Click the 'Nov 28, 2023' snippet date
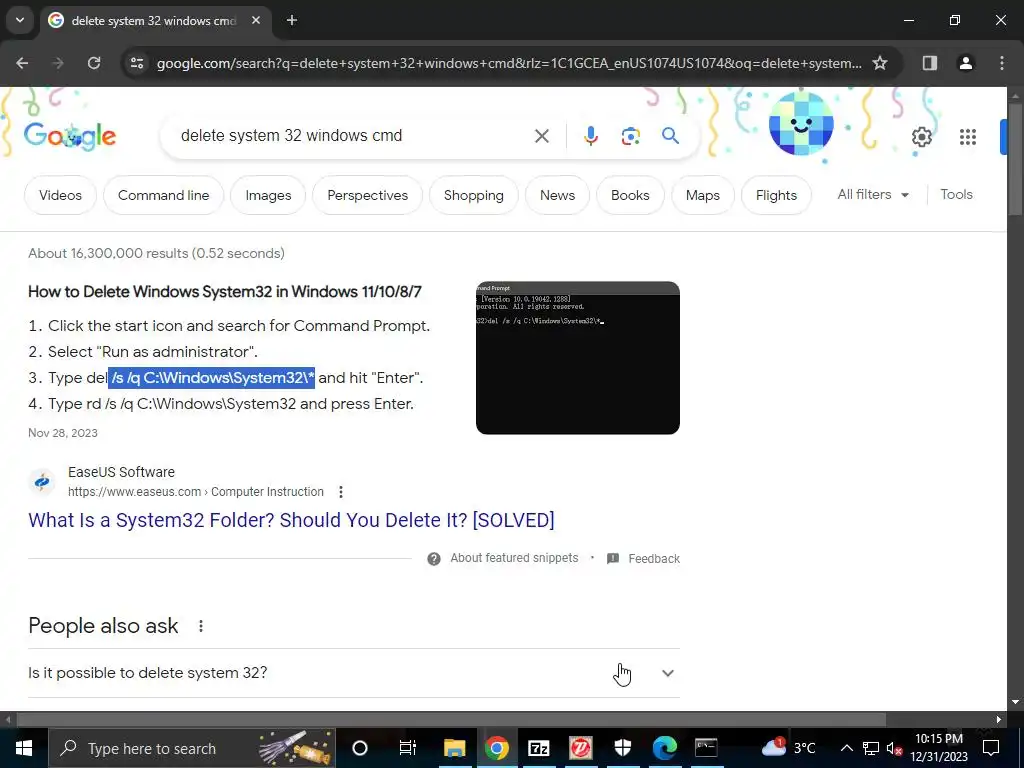Image resolution: width=1024 pixels, height=768 pixels. coord(63,433)
